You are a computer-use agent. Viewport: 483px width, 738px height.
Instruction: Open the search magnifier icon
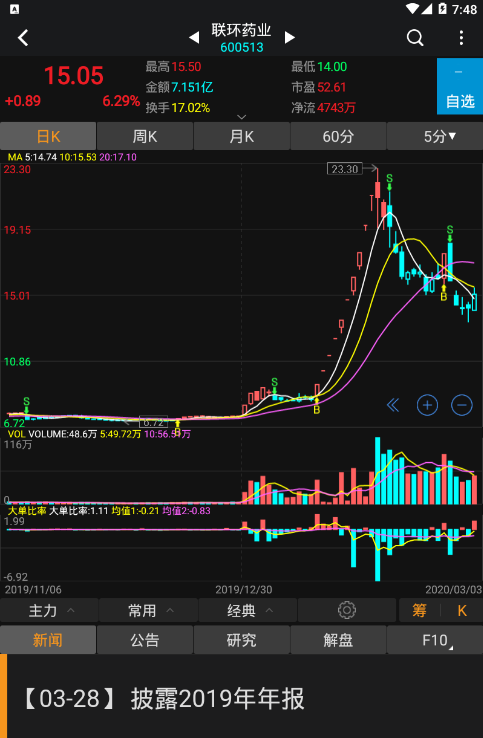415,38
